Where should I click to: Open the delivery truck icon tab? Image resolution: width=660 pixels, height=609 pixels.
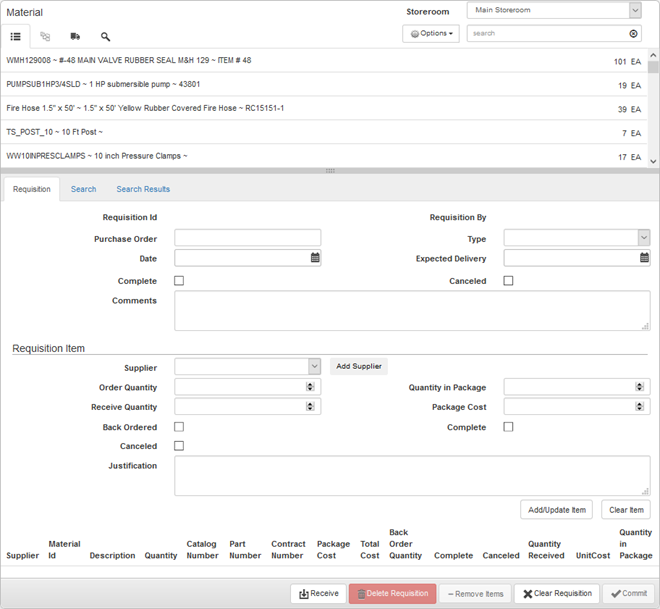75,36
